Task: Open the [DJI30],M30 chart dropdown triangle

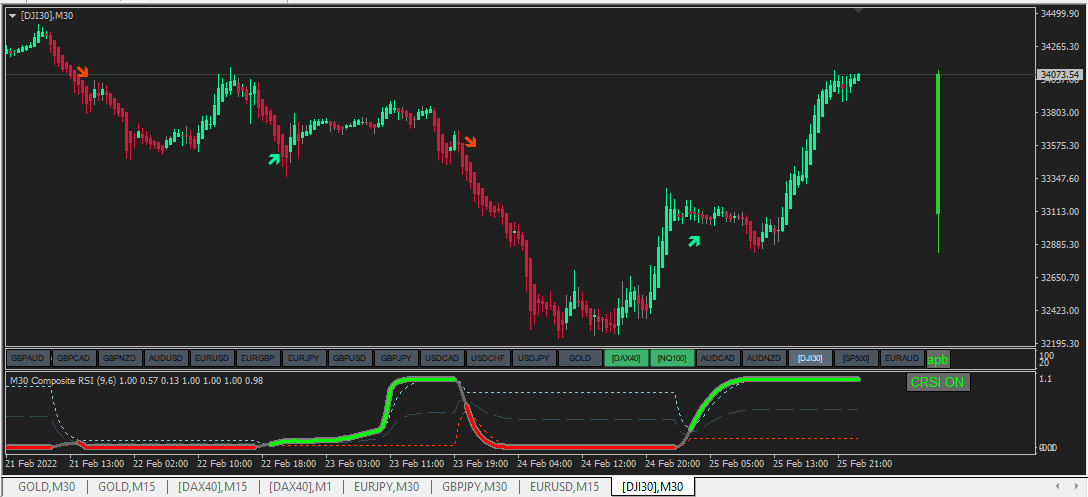Action: (x=12, y=15)
